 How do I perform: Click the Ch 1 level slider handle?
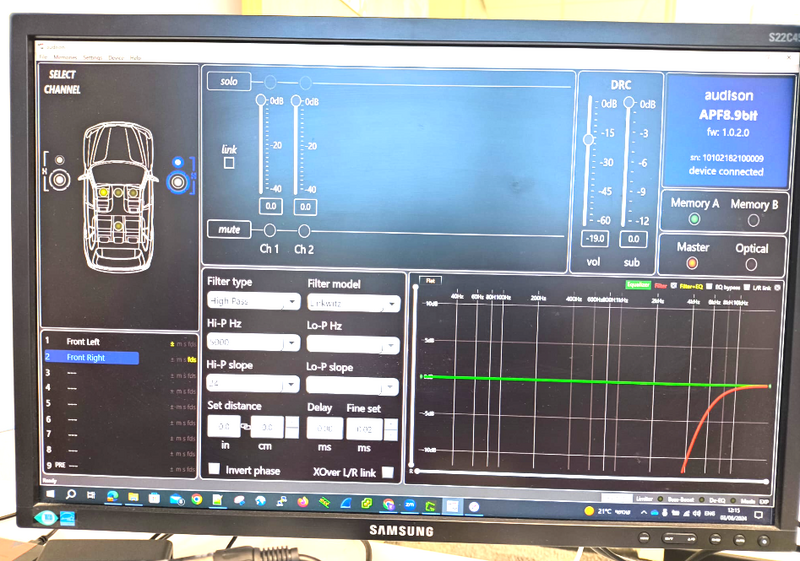click(261, 99)
